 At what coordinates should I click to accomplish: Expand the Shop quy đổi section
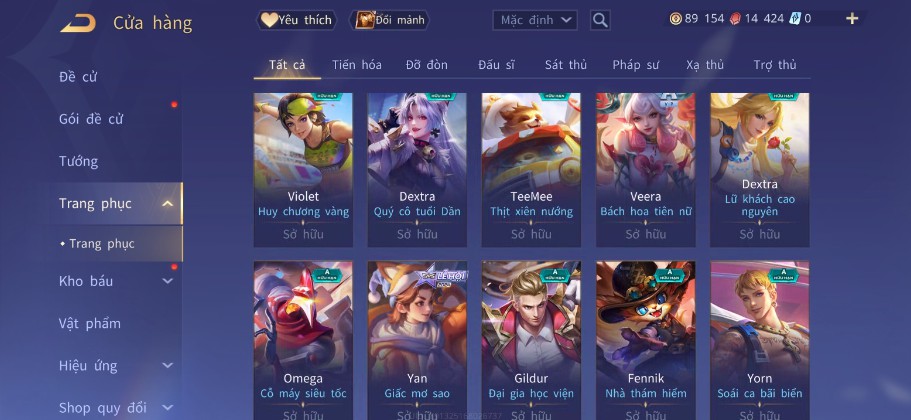tap(167, 407)
